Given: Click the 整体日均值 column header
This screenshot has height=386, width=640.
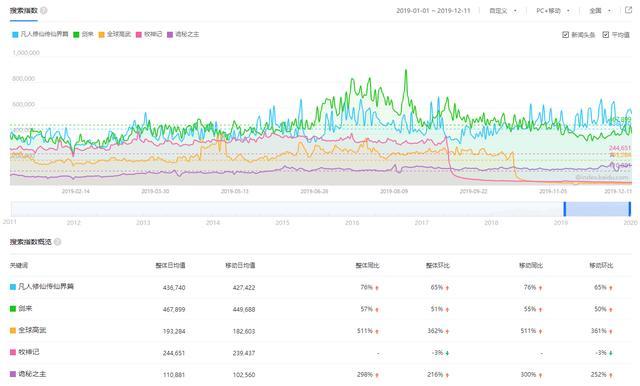Looking at the screenshot, I should [170, 265].
